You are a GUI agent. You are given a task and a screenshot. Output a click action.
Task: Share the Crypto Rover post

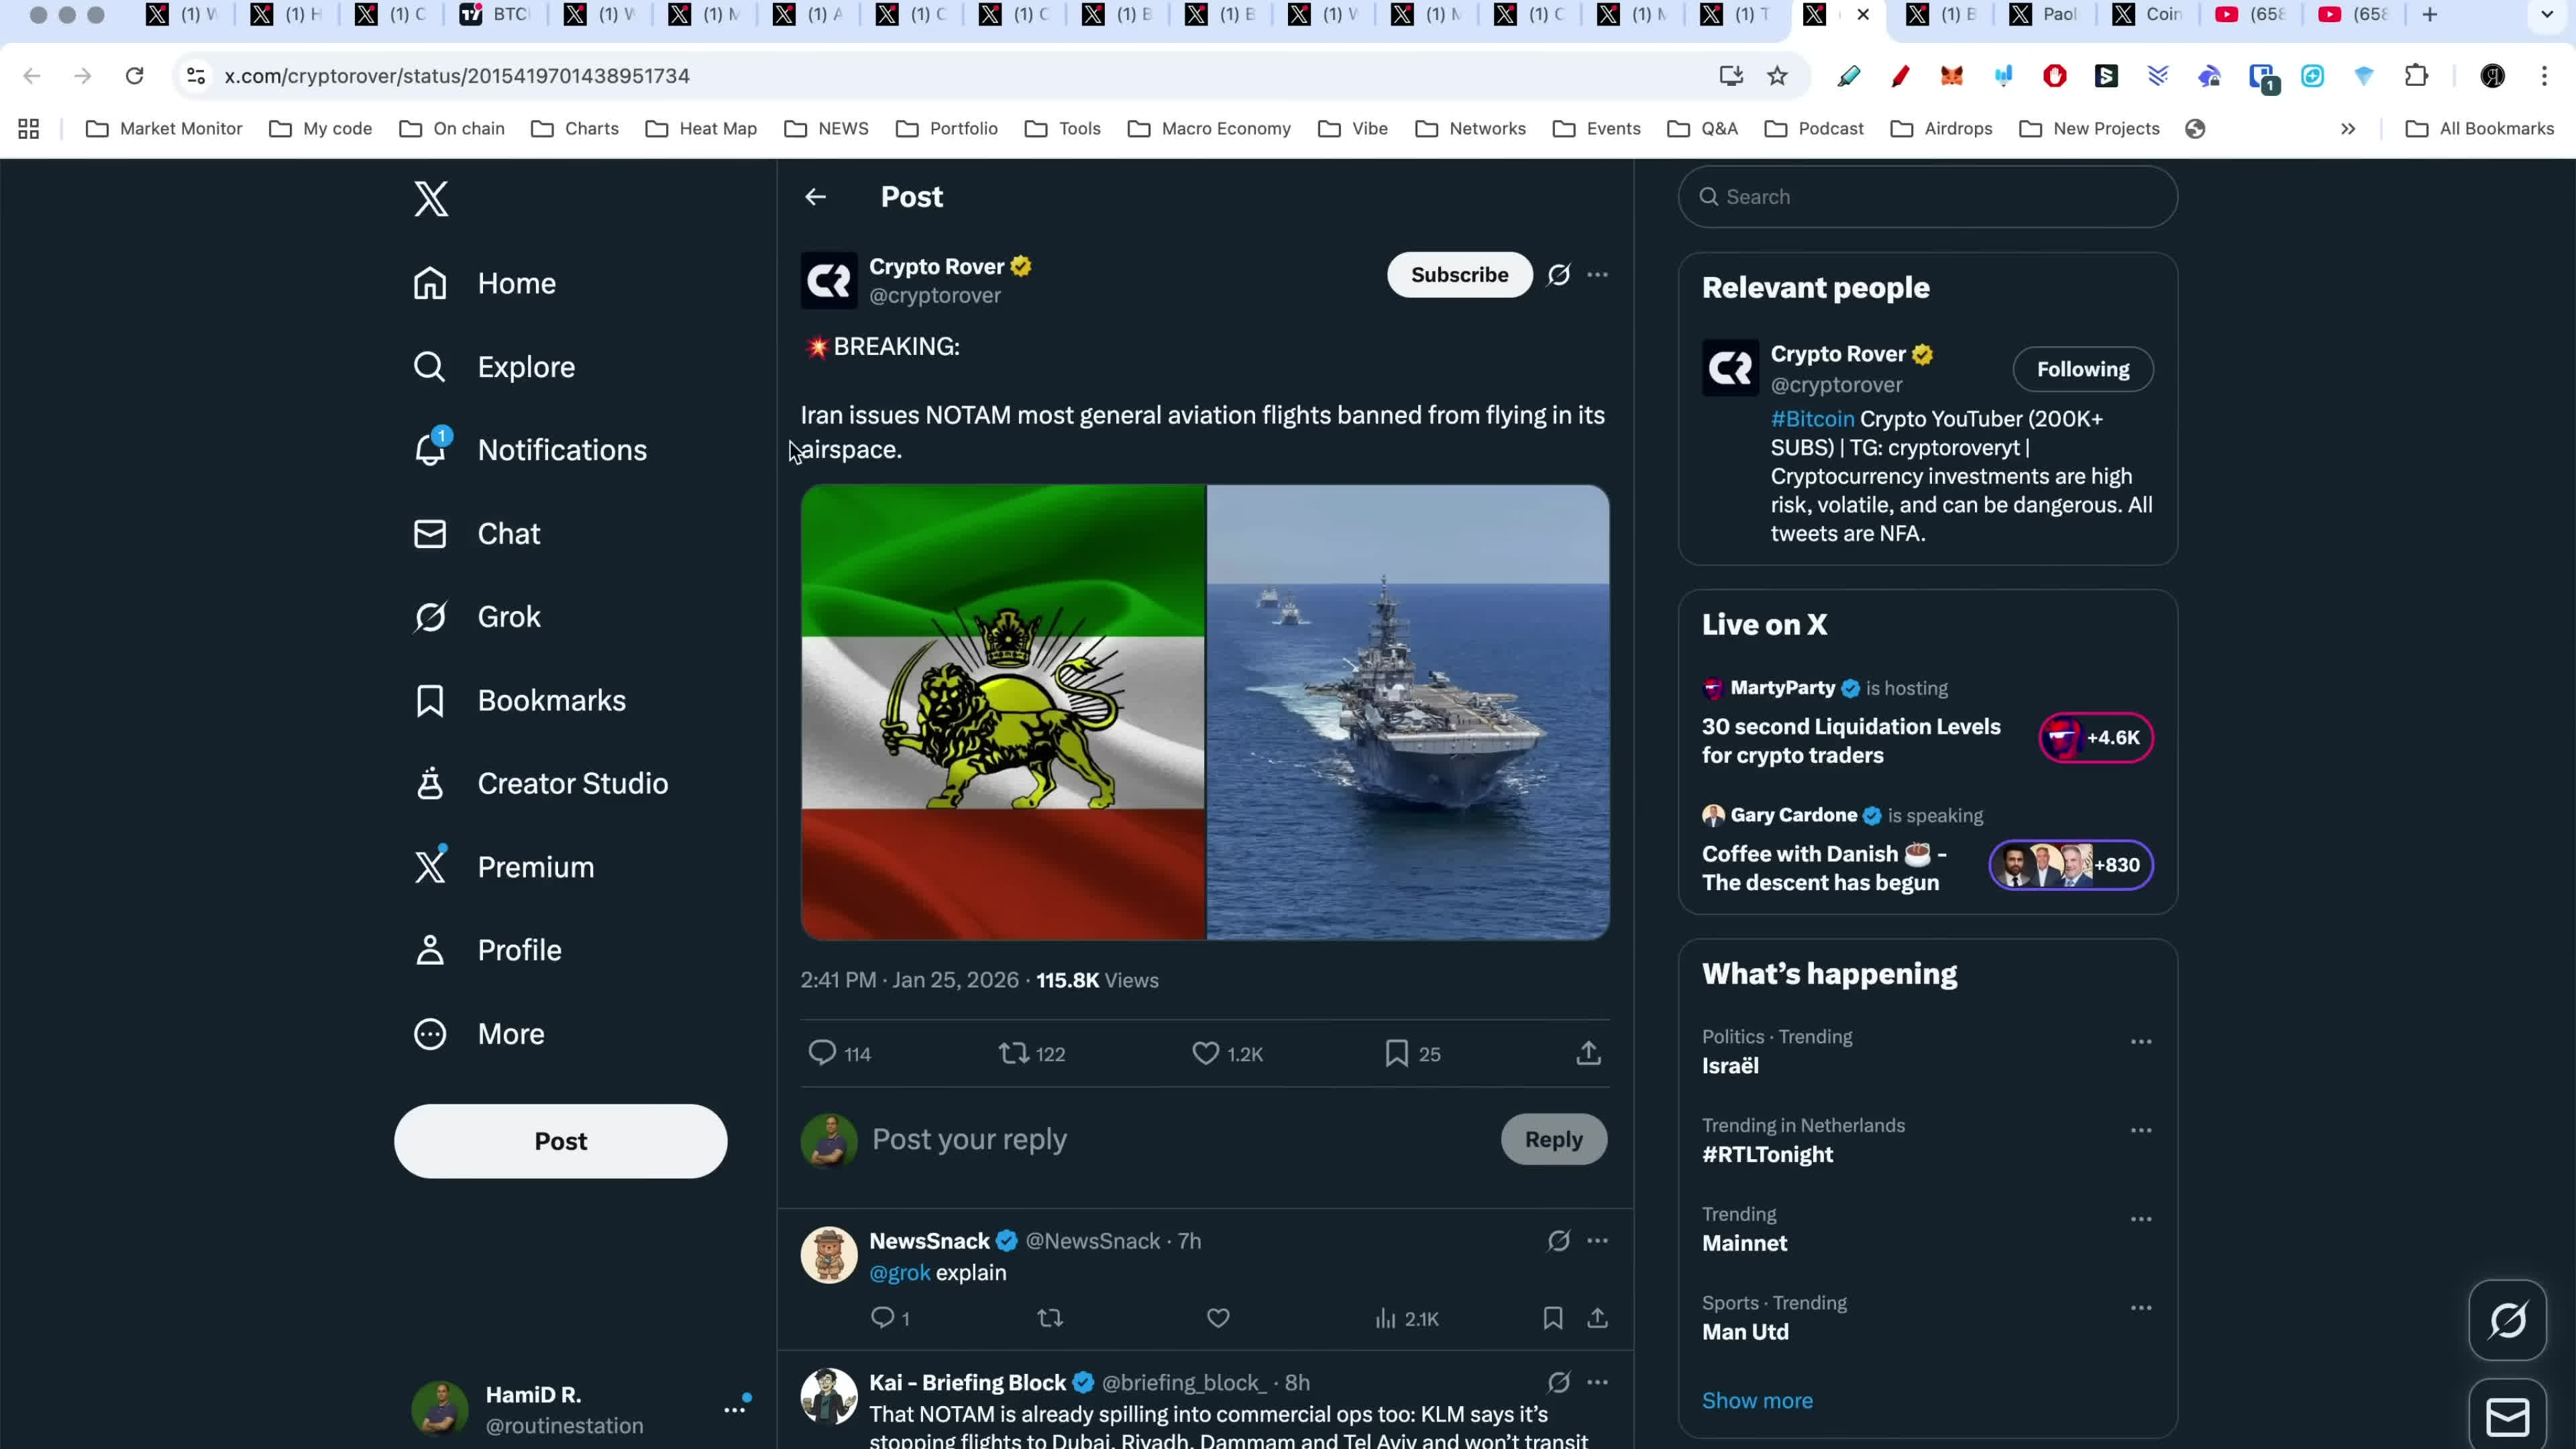pos(1588,1053)
